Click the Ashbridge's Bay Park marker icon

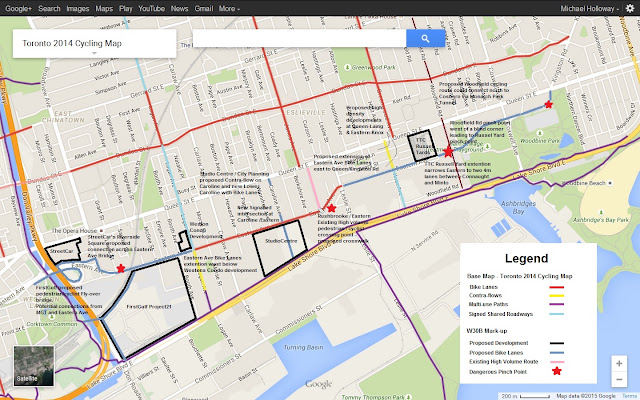point(601,213)
